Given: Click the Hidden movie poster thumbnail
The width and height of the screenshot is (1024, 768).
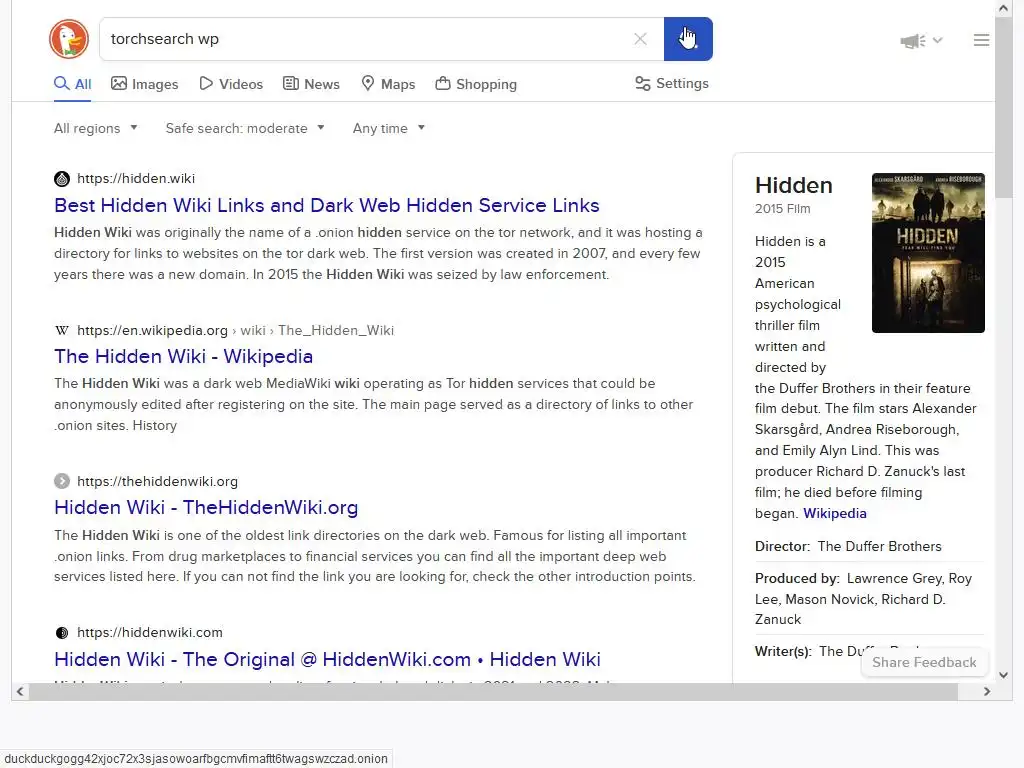Looking at the screenshot, I should coord(928,253).
